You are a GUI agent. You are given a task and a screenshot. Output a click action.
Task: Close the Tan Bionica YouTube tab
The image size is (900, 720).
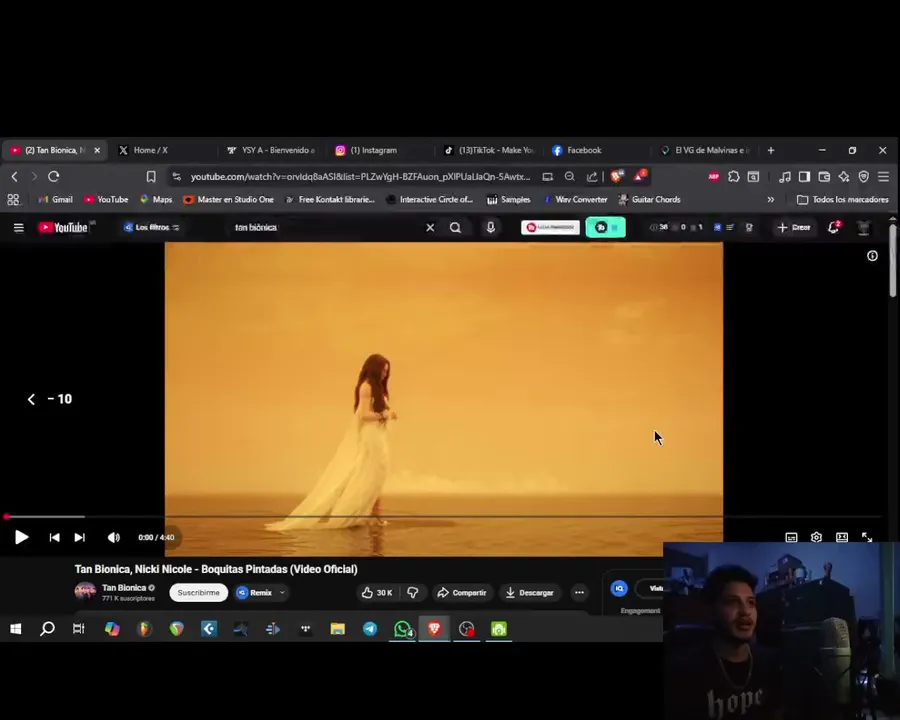coord(97,150)
